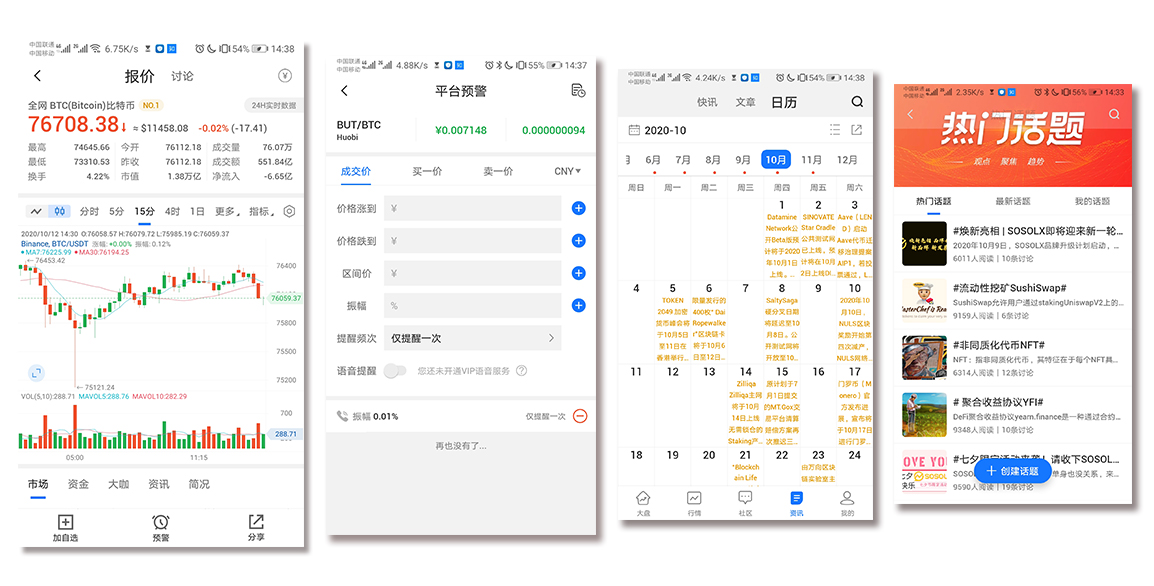Focus 价格涨到 price input field
The height and width of the screenshot is (586, 1154).
472,208
